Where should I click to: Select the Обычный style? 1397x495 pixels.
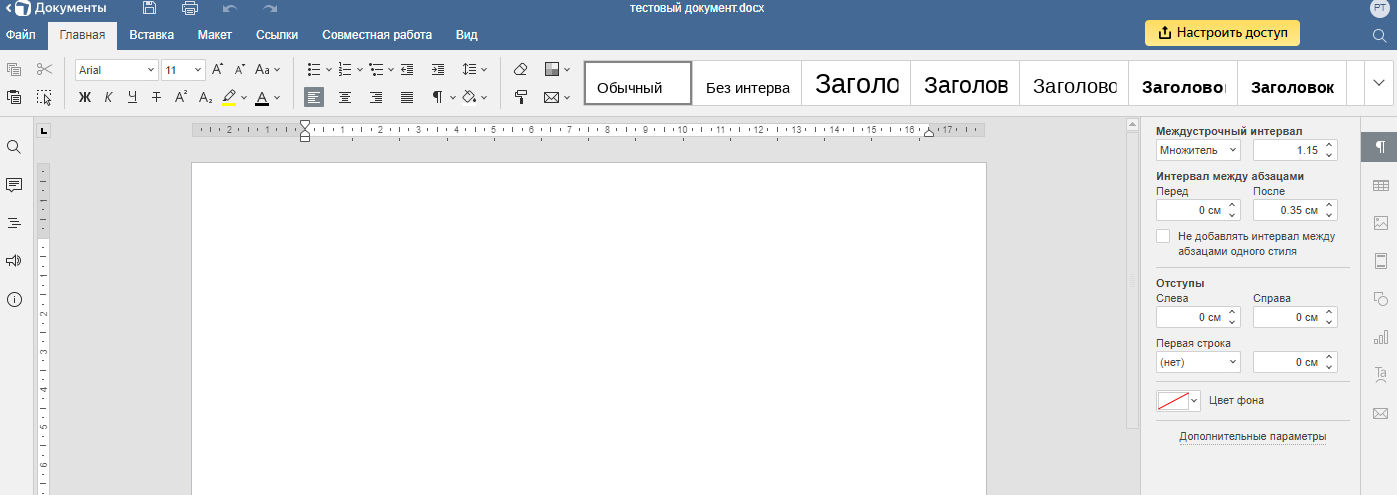pyautogui.click(x=638, y=83)
